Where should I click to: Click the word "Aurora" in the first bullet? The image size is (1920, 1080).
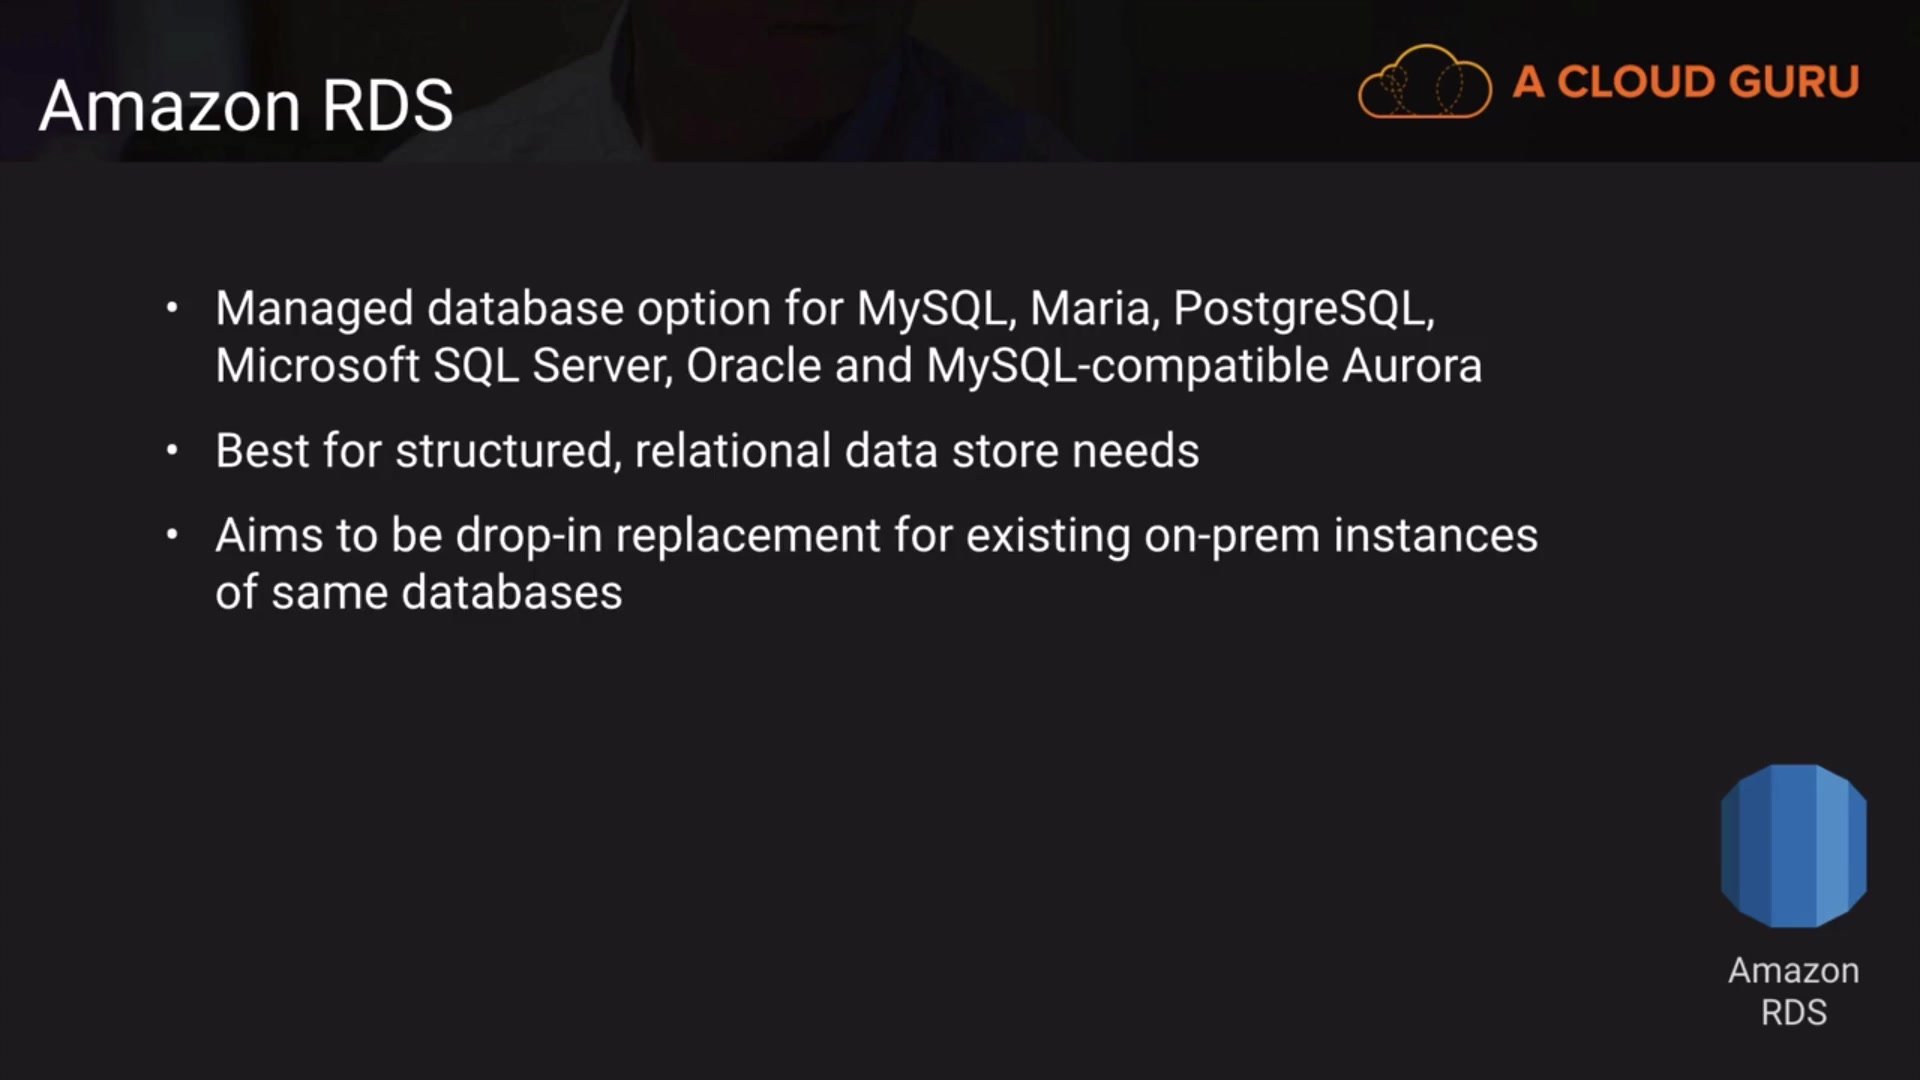click(x=1411, y=366)
